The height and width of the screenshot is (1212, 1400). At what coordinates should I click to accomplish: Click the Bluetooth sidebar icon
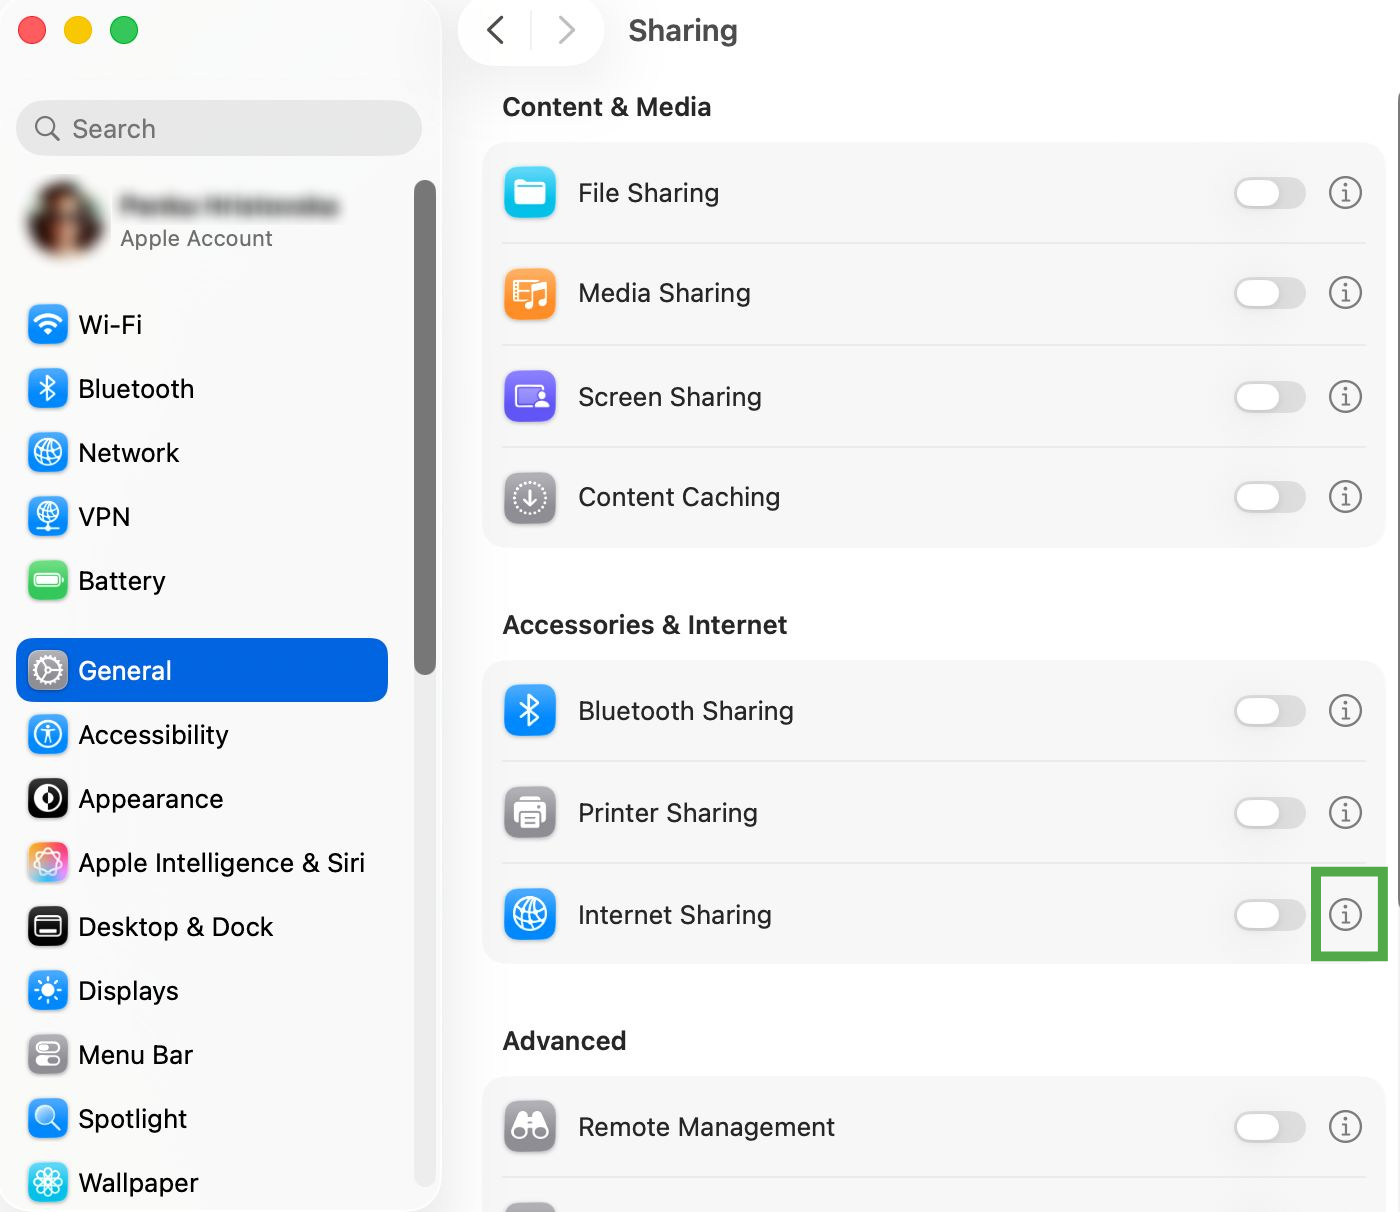48,389
